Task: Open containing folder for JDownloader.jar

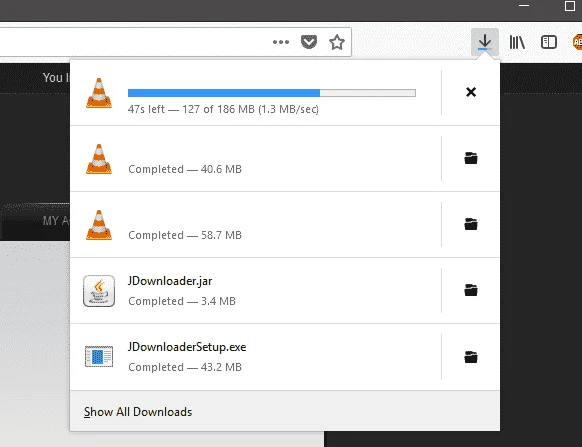Action: pyautogui.click(x=471, y=290)
